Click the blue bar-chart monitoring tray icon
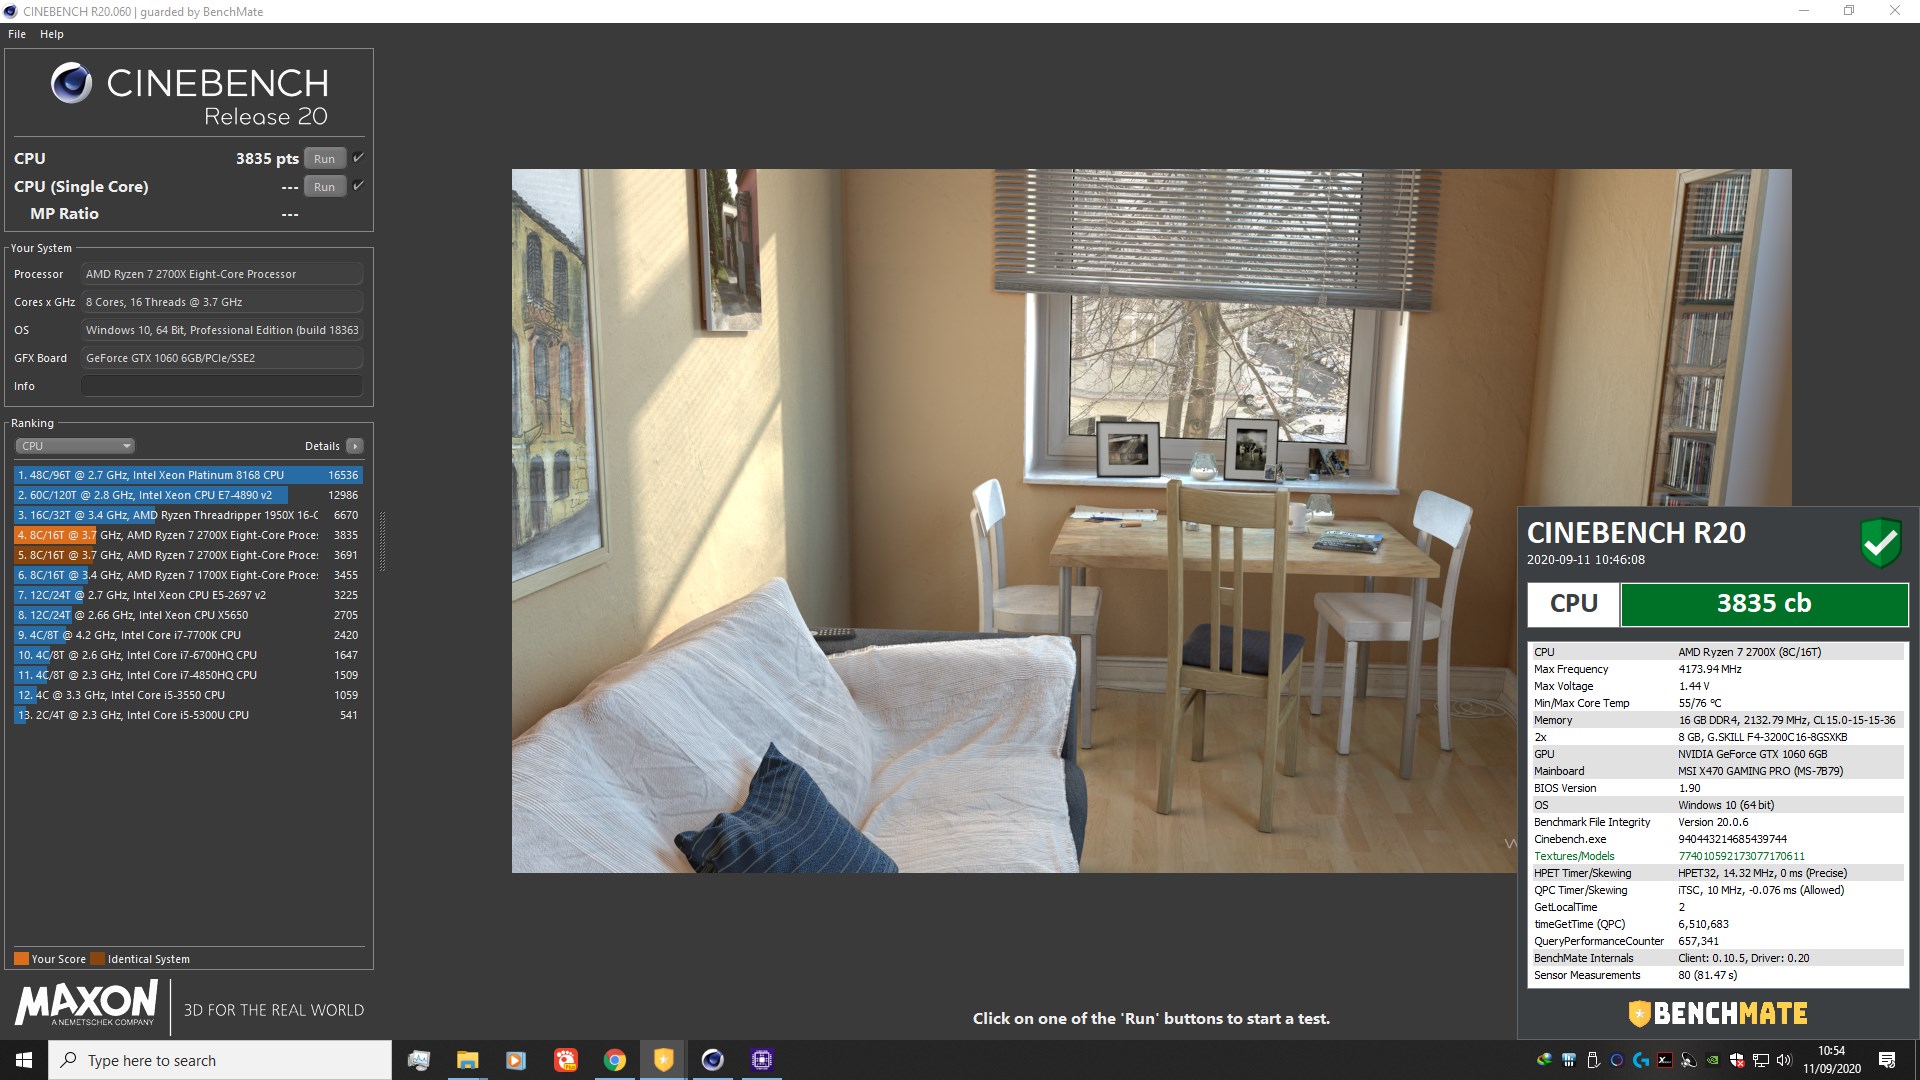1920x1080 pixels. click(1569, 1060)
